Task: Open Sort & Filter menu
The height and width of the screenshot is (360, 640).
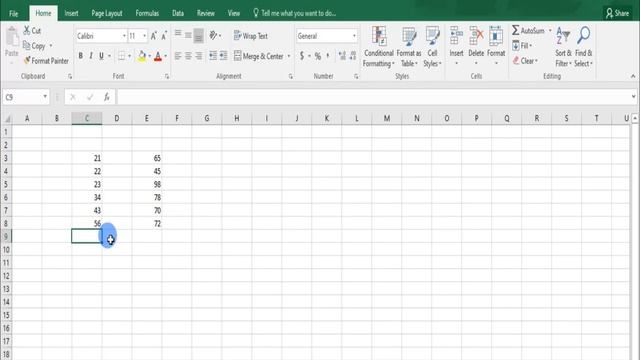Action: (563, 46)
